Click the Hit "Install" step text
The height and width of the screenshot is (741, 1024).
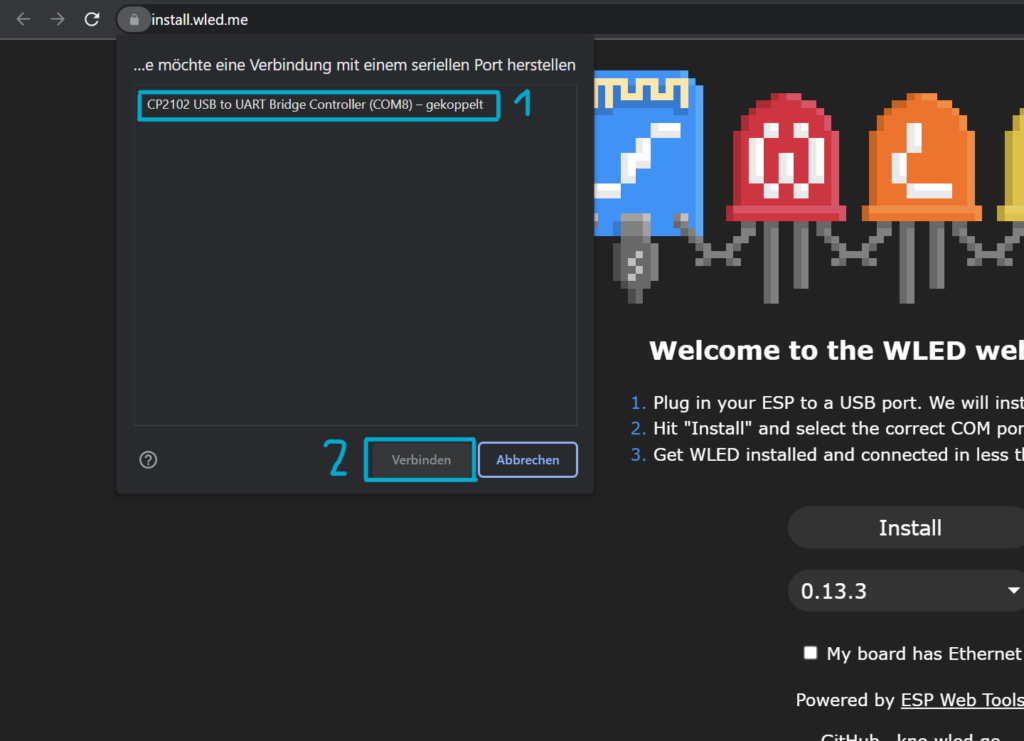[x=838, y=429]
